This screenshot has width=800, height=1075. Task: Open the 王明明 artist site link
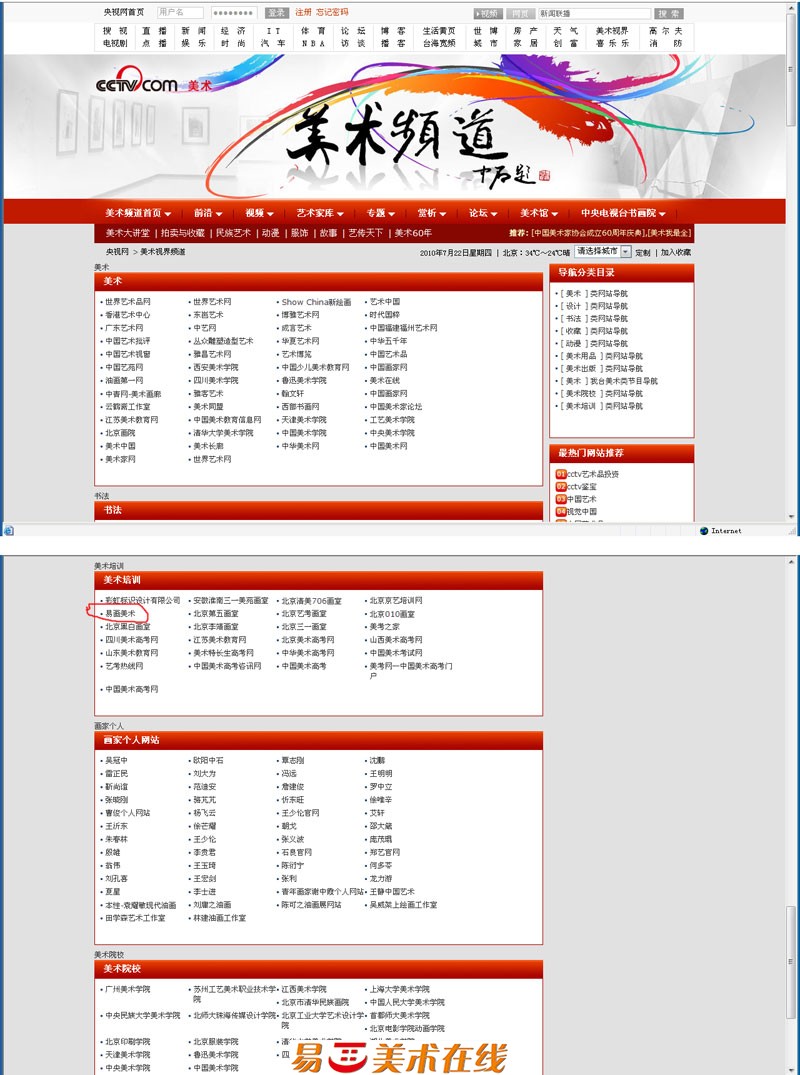coord(380,773)
